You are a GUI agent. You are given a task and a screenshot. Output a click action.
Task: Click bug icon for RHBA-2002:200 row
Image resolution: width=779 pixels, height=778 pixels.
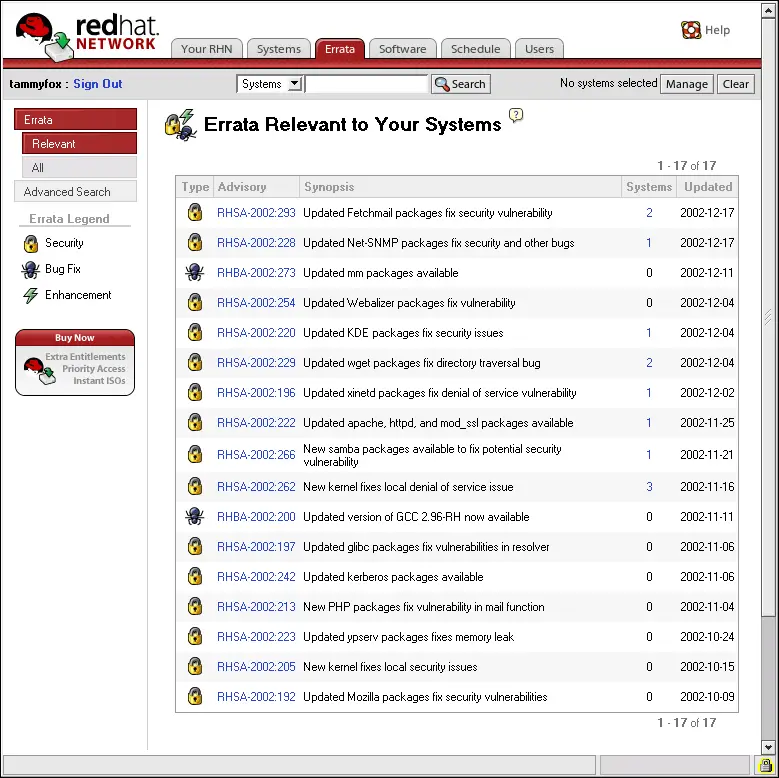(x=195, y=517)
